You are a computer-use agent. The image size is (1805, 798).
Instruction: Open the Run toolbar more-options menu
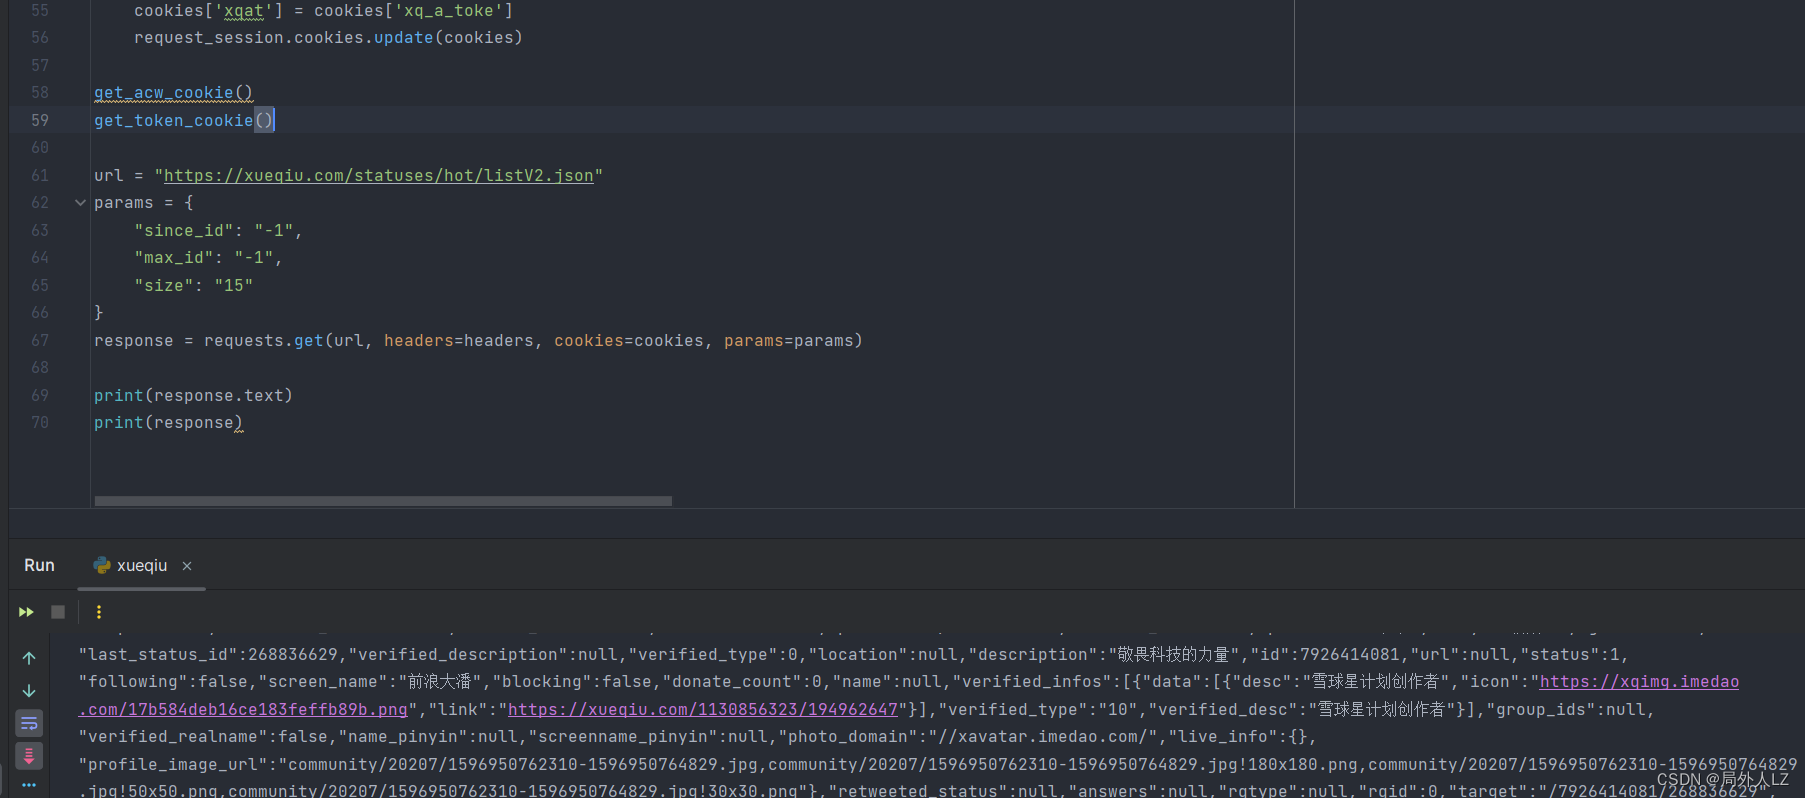(98, 612)
